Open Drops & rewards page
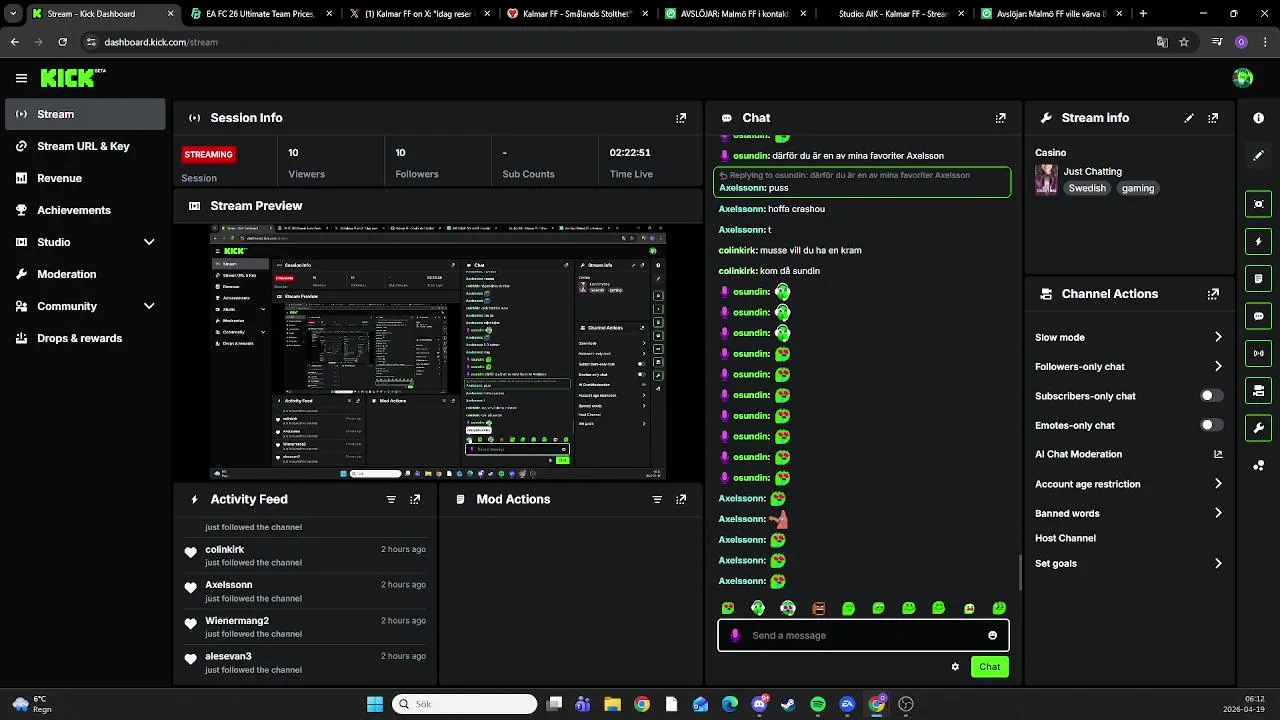1280x720 pixels. (85, 338)
